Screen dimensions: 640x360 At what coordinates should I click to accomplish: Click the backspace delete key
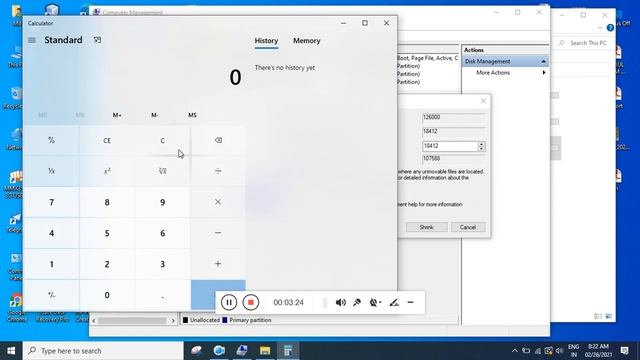click(x=218, y=140)
